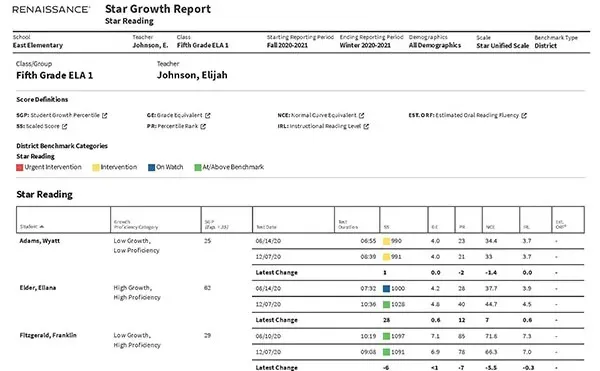Viewport: 600px width, 371px height.
Task: Click green swatch beside score 1097
Action: coord(386,337)
